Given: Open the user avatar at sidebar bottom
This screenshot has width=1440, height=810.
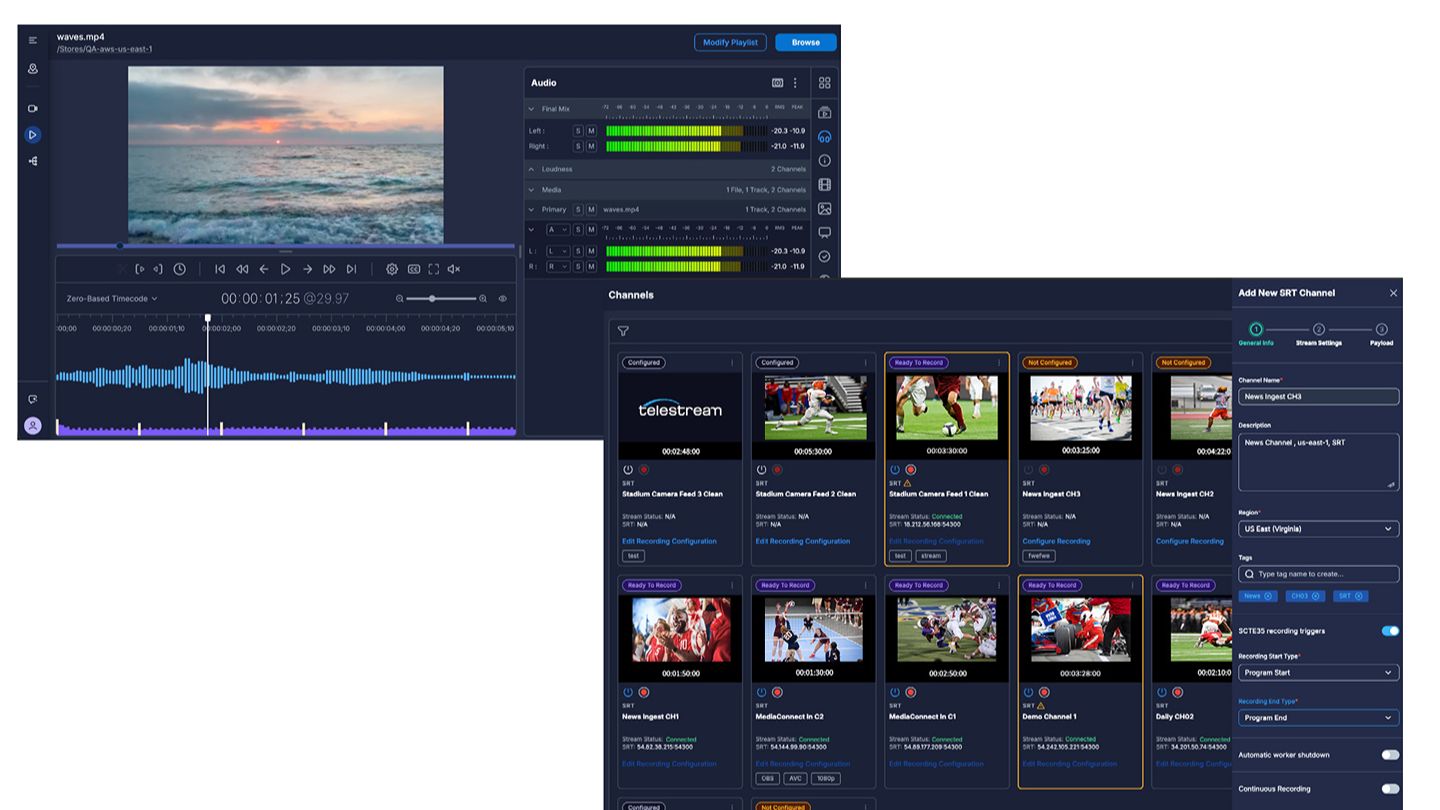Looking at the screenshot, I should click(33, 425).
